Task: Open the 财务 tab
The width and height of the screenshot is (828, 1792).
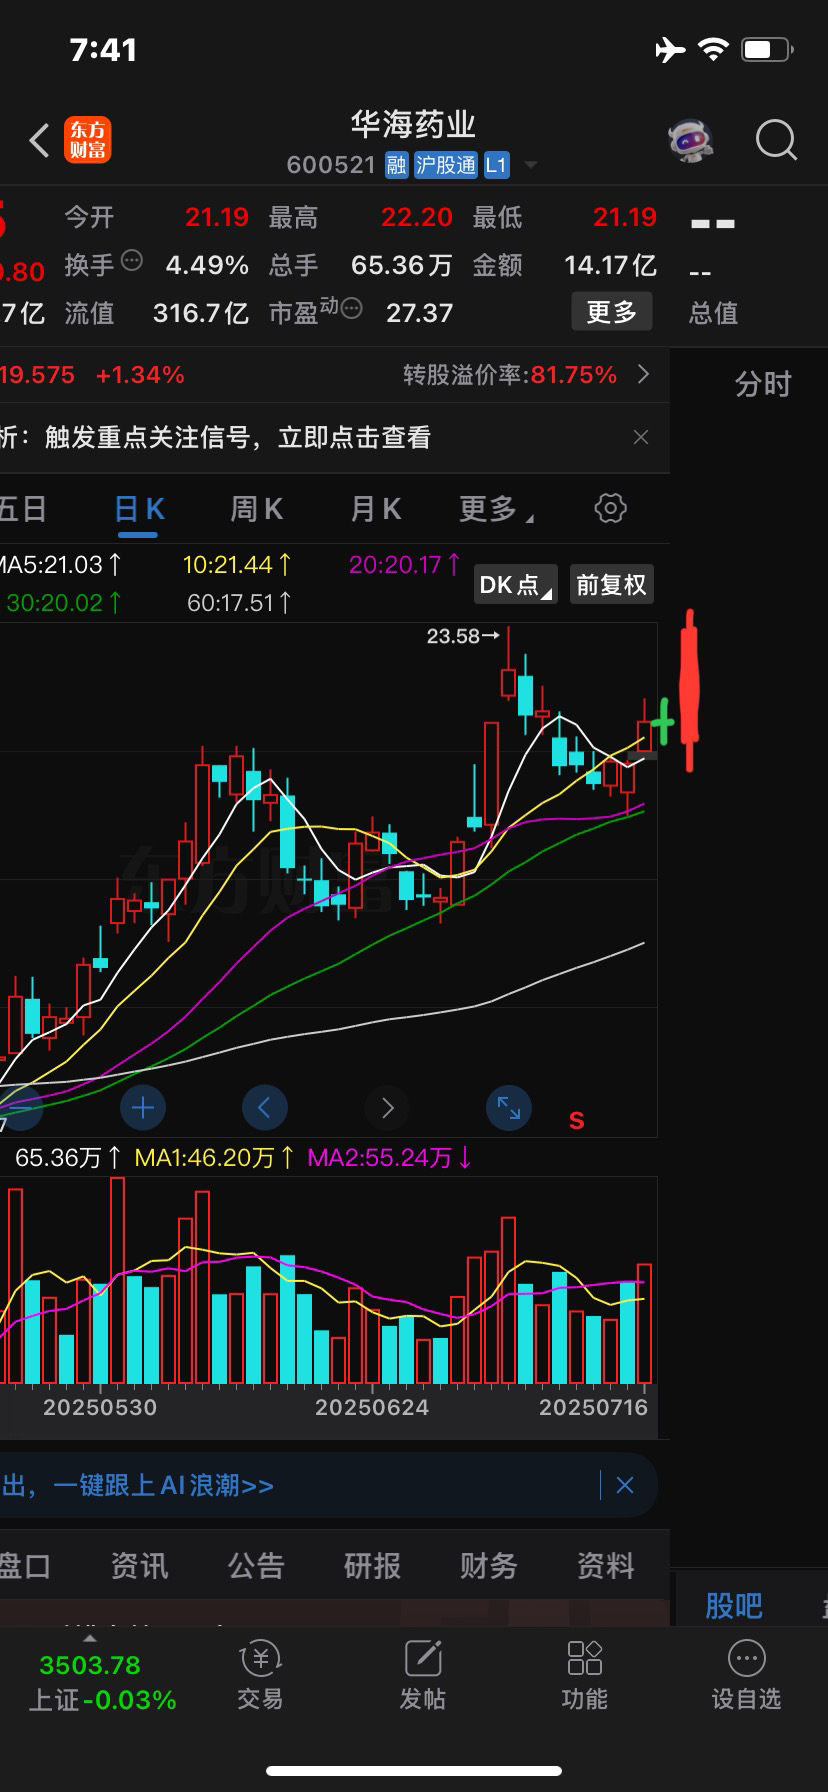Action: pyautogui.click(x=489, y=1565)
